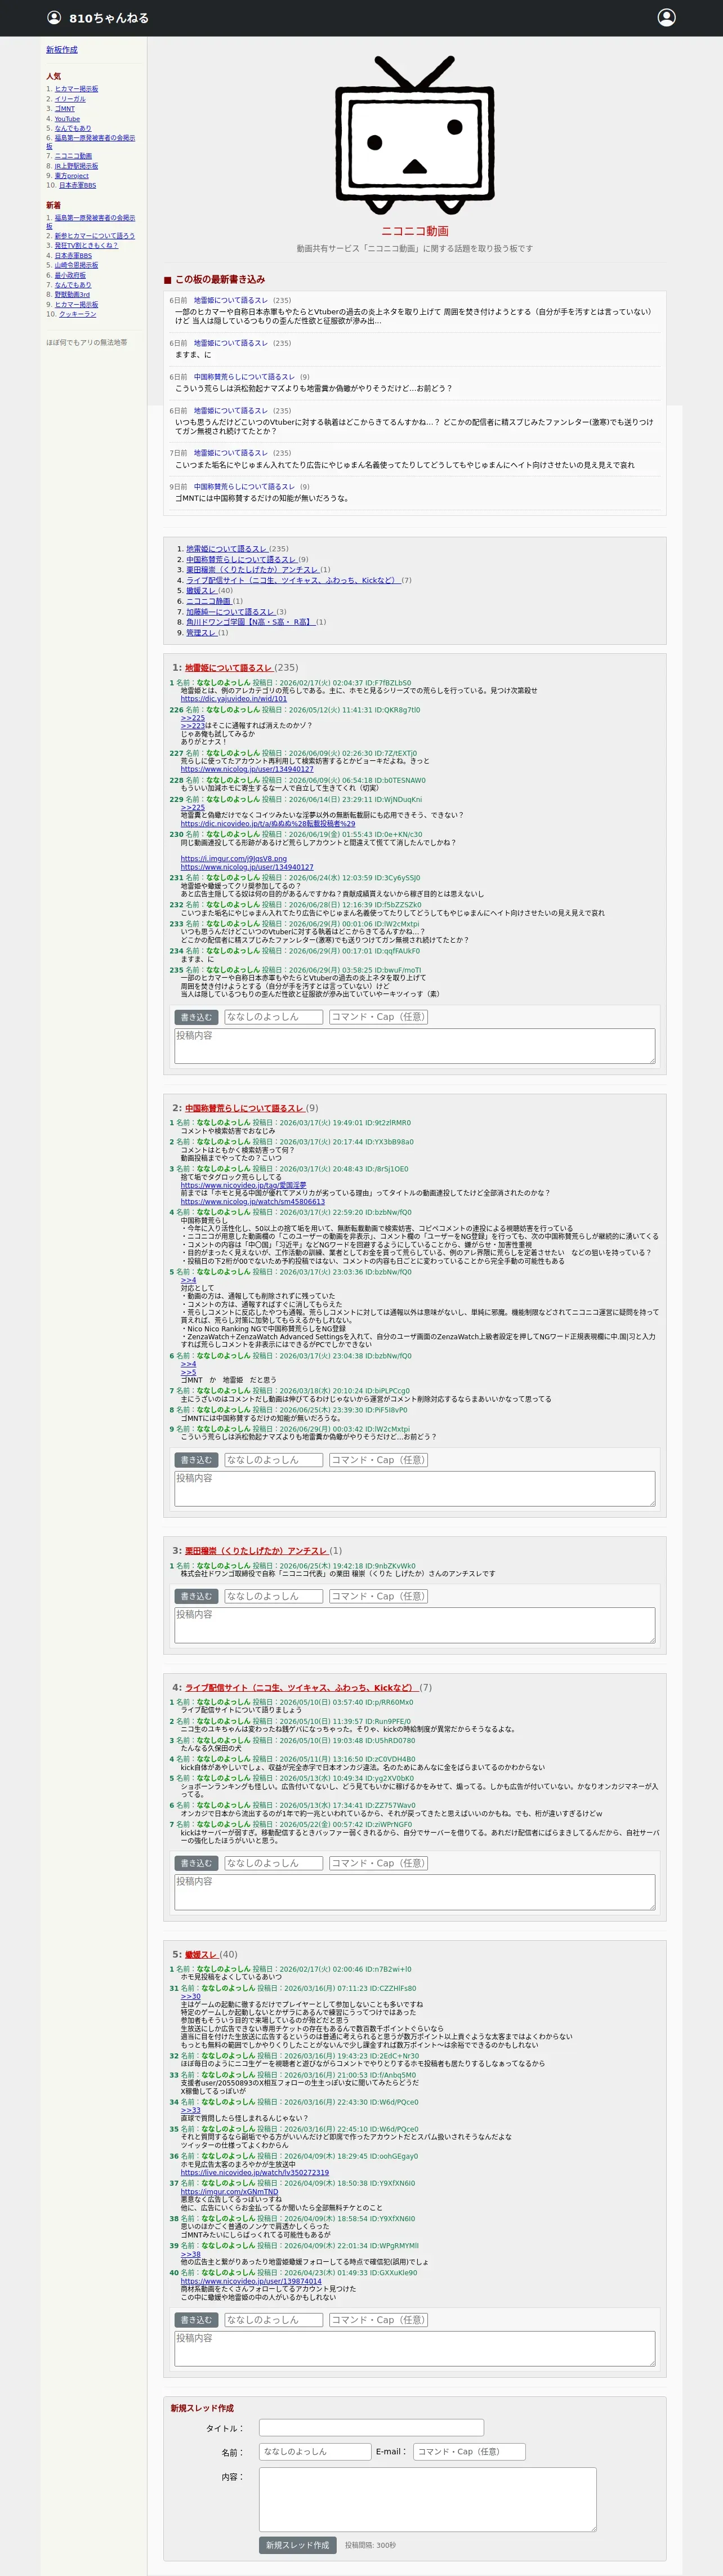Open the 山崎令恩掲示板 board link
This screenshot has height=2576, width=723.
pyautogui.click(x=76, y=265)
